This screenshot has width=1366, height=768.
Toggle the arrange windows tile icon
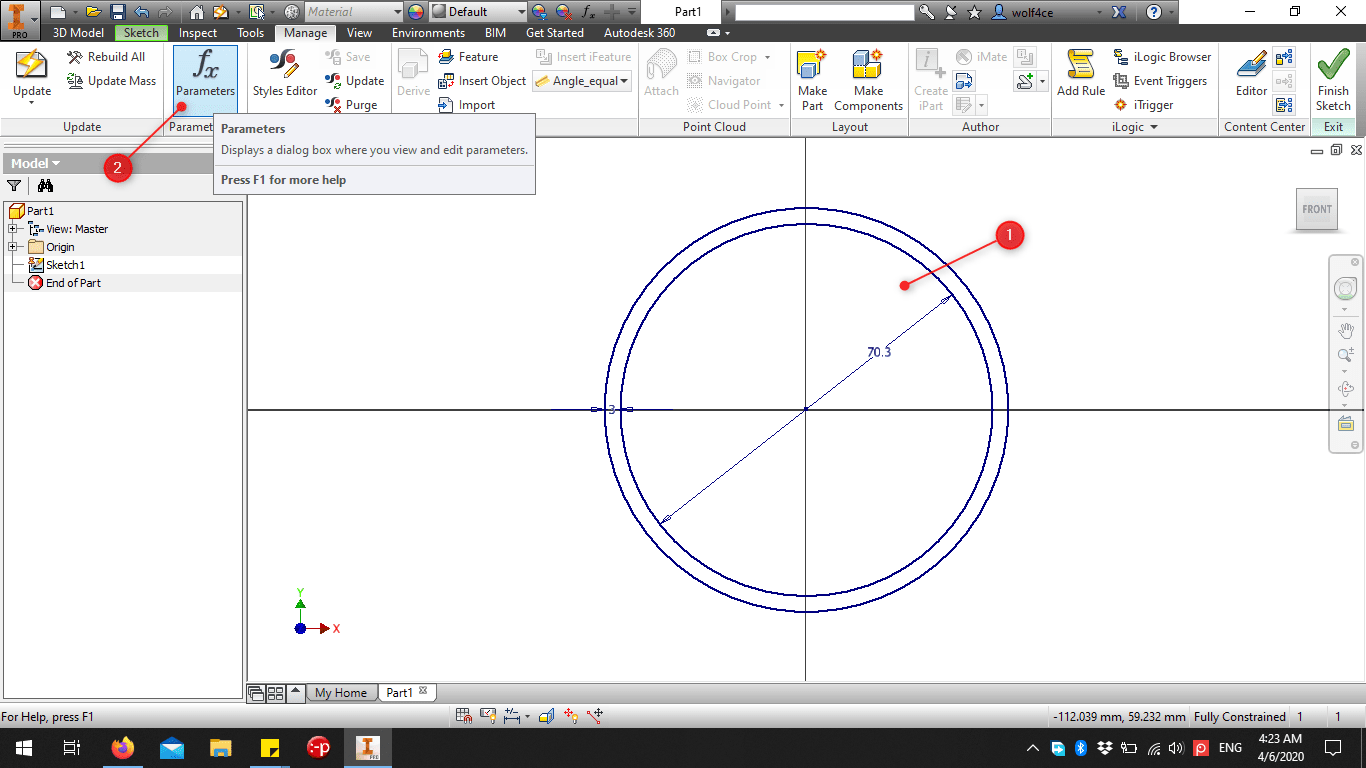pos(275,693)
